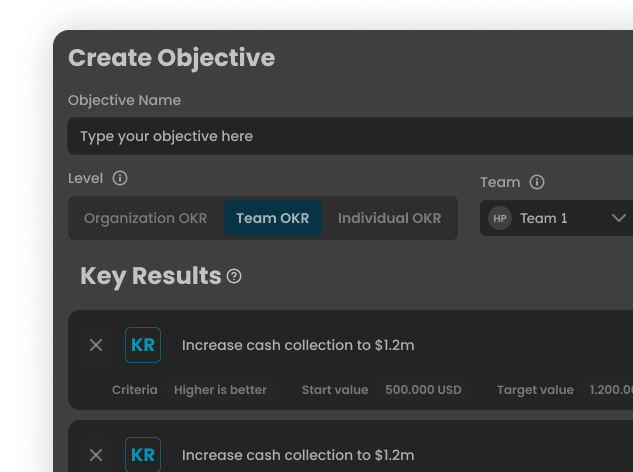Image resolution: width=633 pixels, height=472 pixels.
Task: Click the second Increase cash collection title
Action: click(298, 455)
